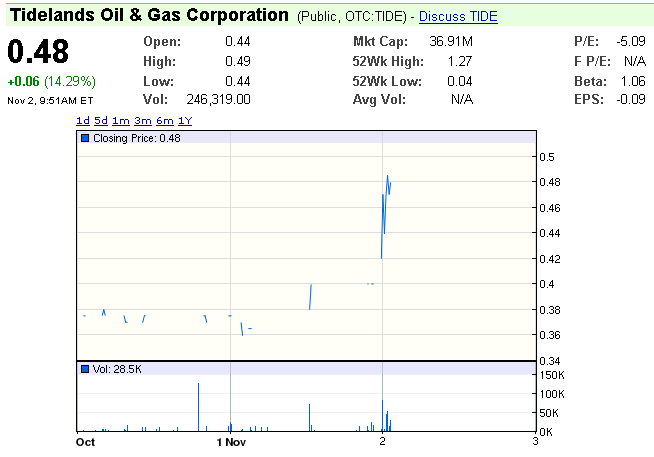
Task: Click the F P/E N/A value
Action: (x=635, y=61)
